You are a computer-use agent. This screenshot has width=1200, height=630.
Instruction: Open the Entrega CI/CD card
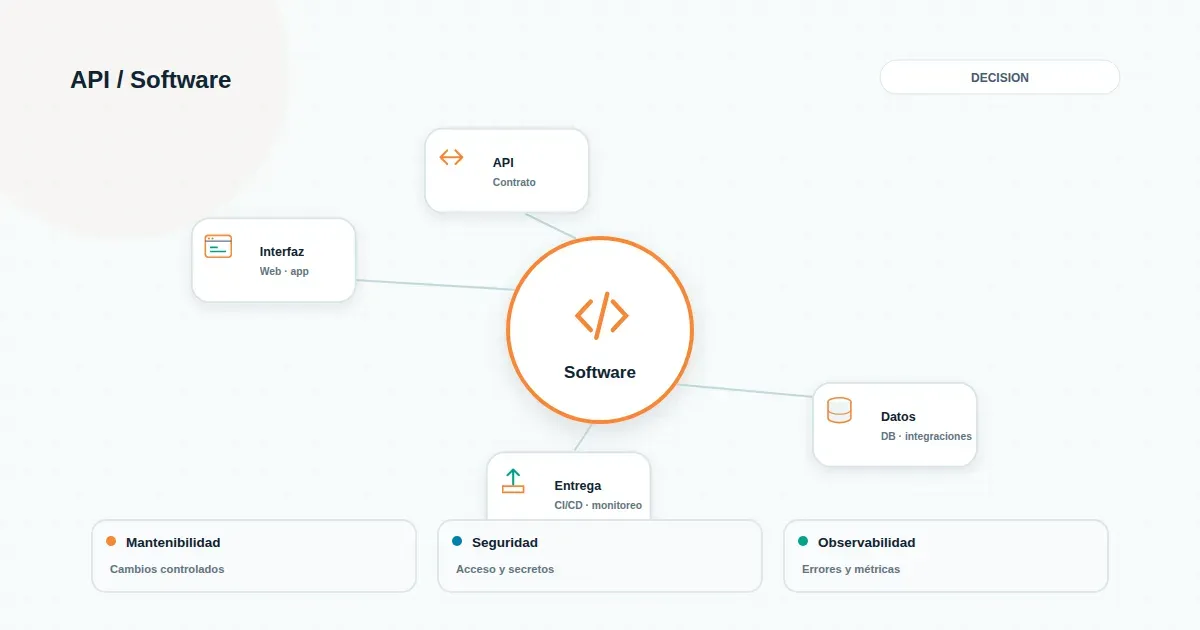569,486
